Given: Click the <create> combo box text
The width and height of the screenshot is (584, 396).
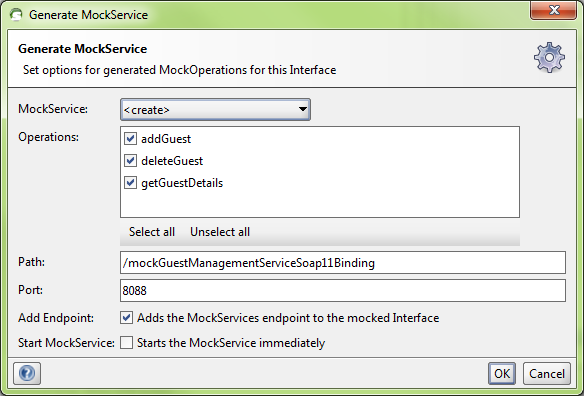Looking at the screenshot, I should tap(147, 110).
